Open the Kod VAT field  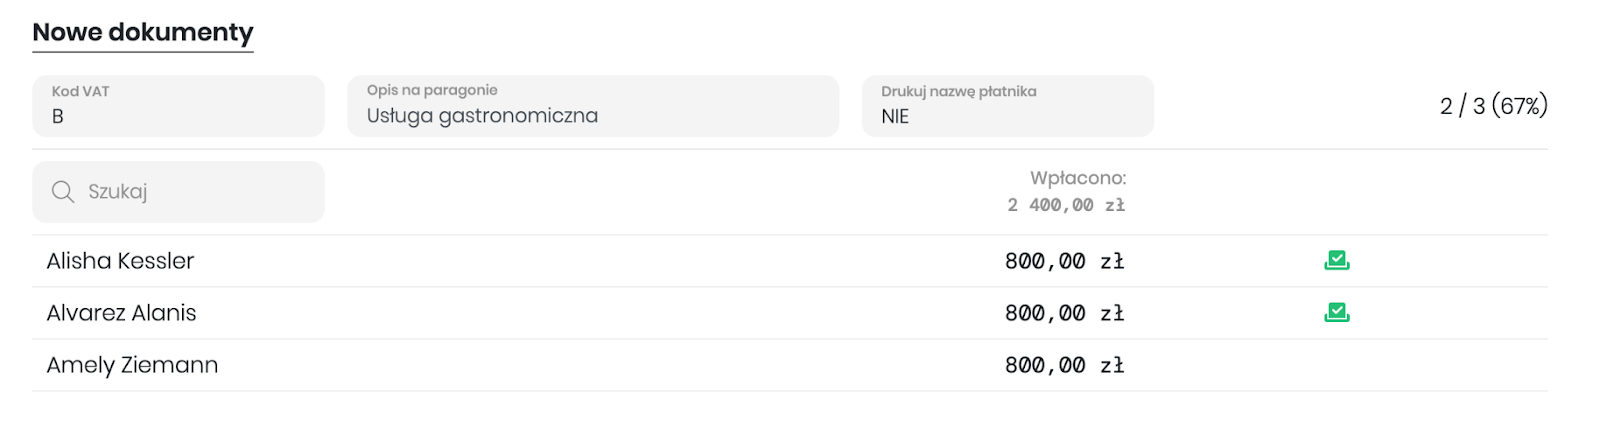point(178,106)
